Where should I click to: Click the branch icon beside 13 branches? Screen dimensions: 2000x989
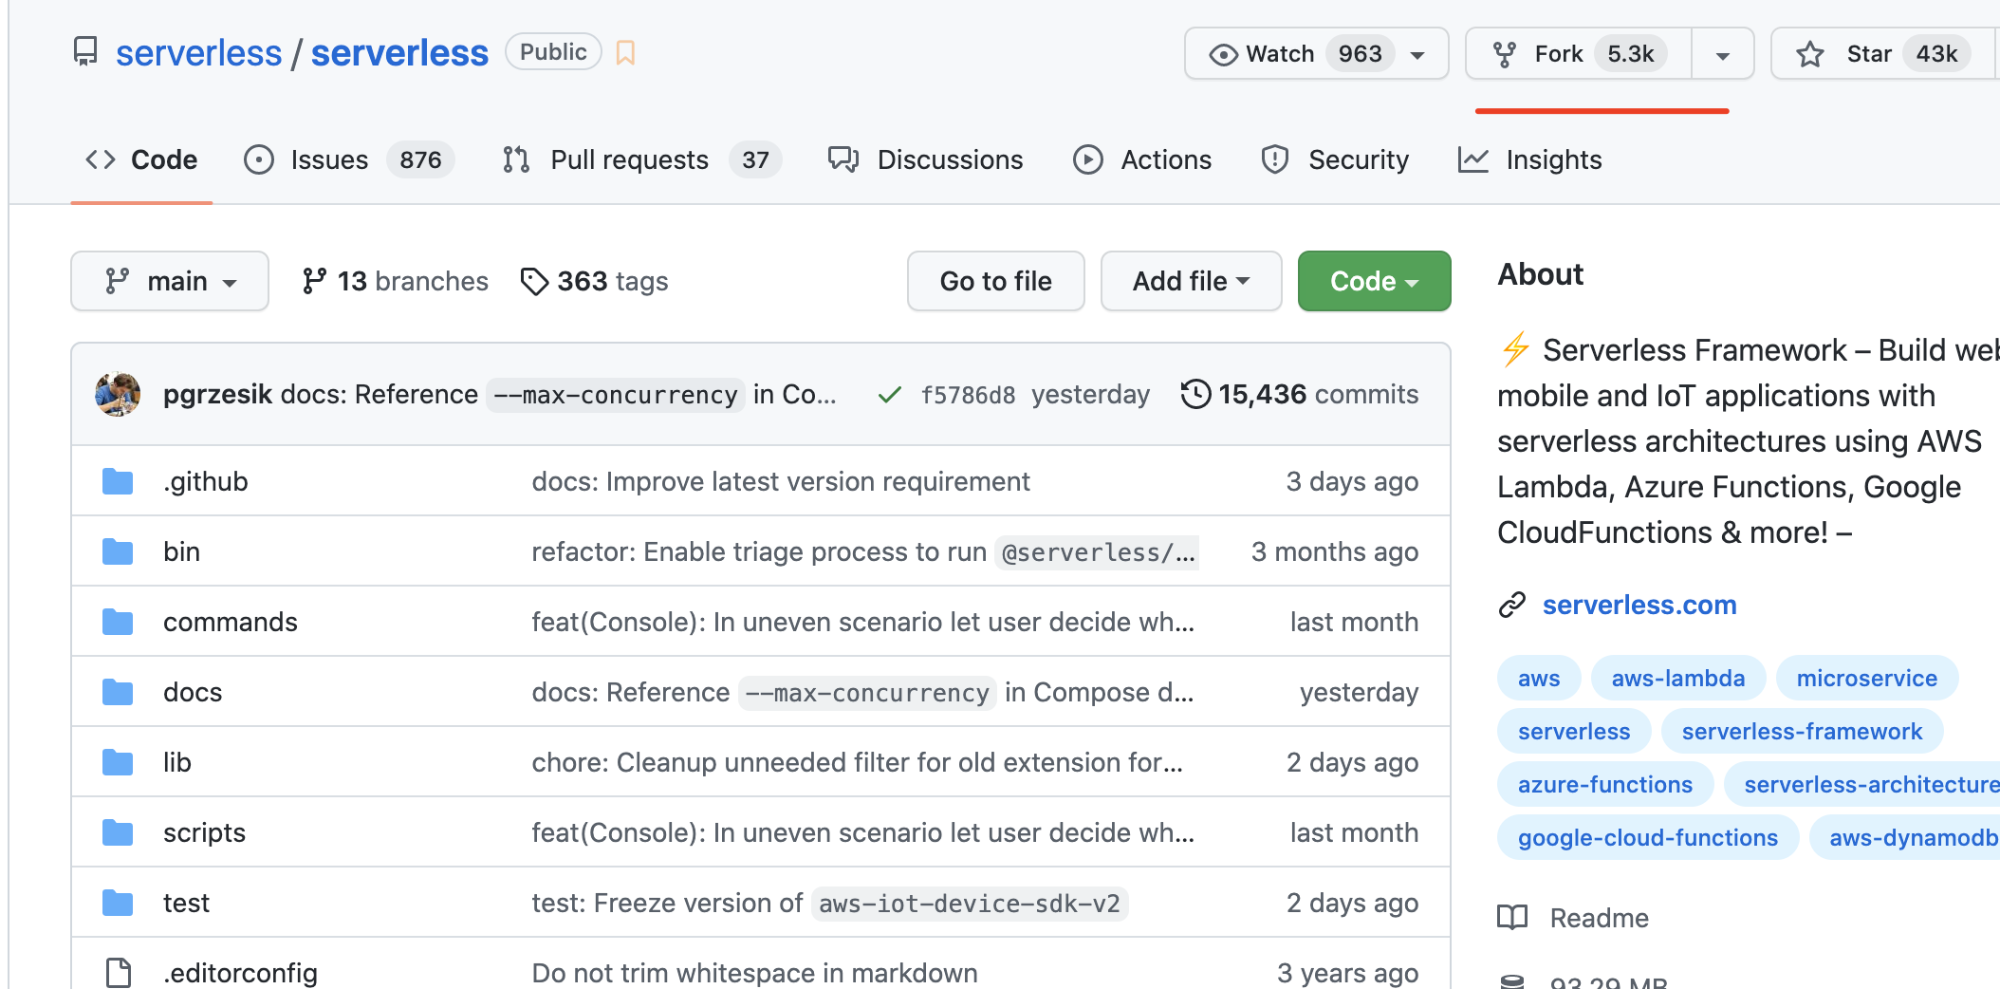pos(314,281)
